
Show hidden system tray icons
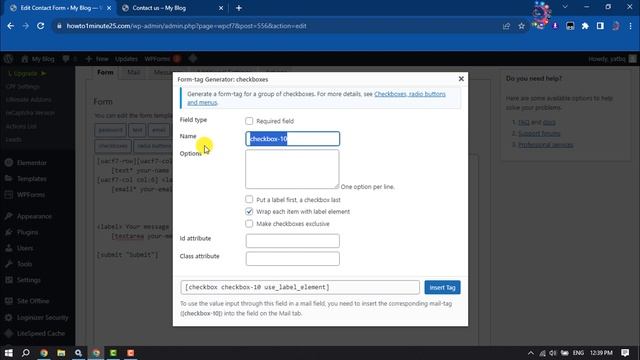[531, 353]
